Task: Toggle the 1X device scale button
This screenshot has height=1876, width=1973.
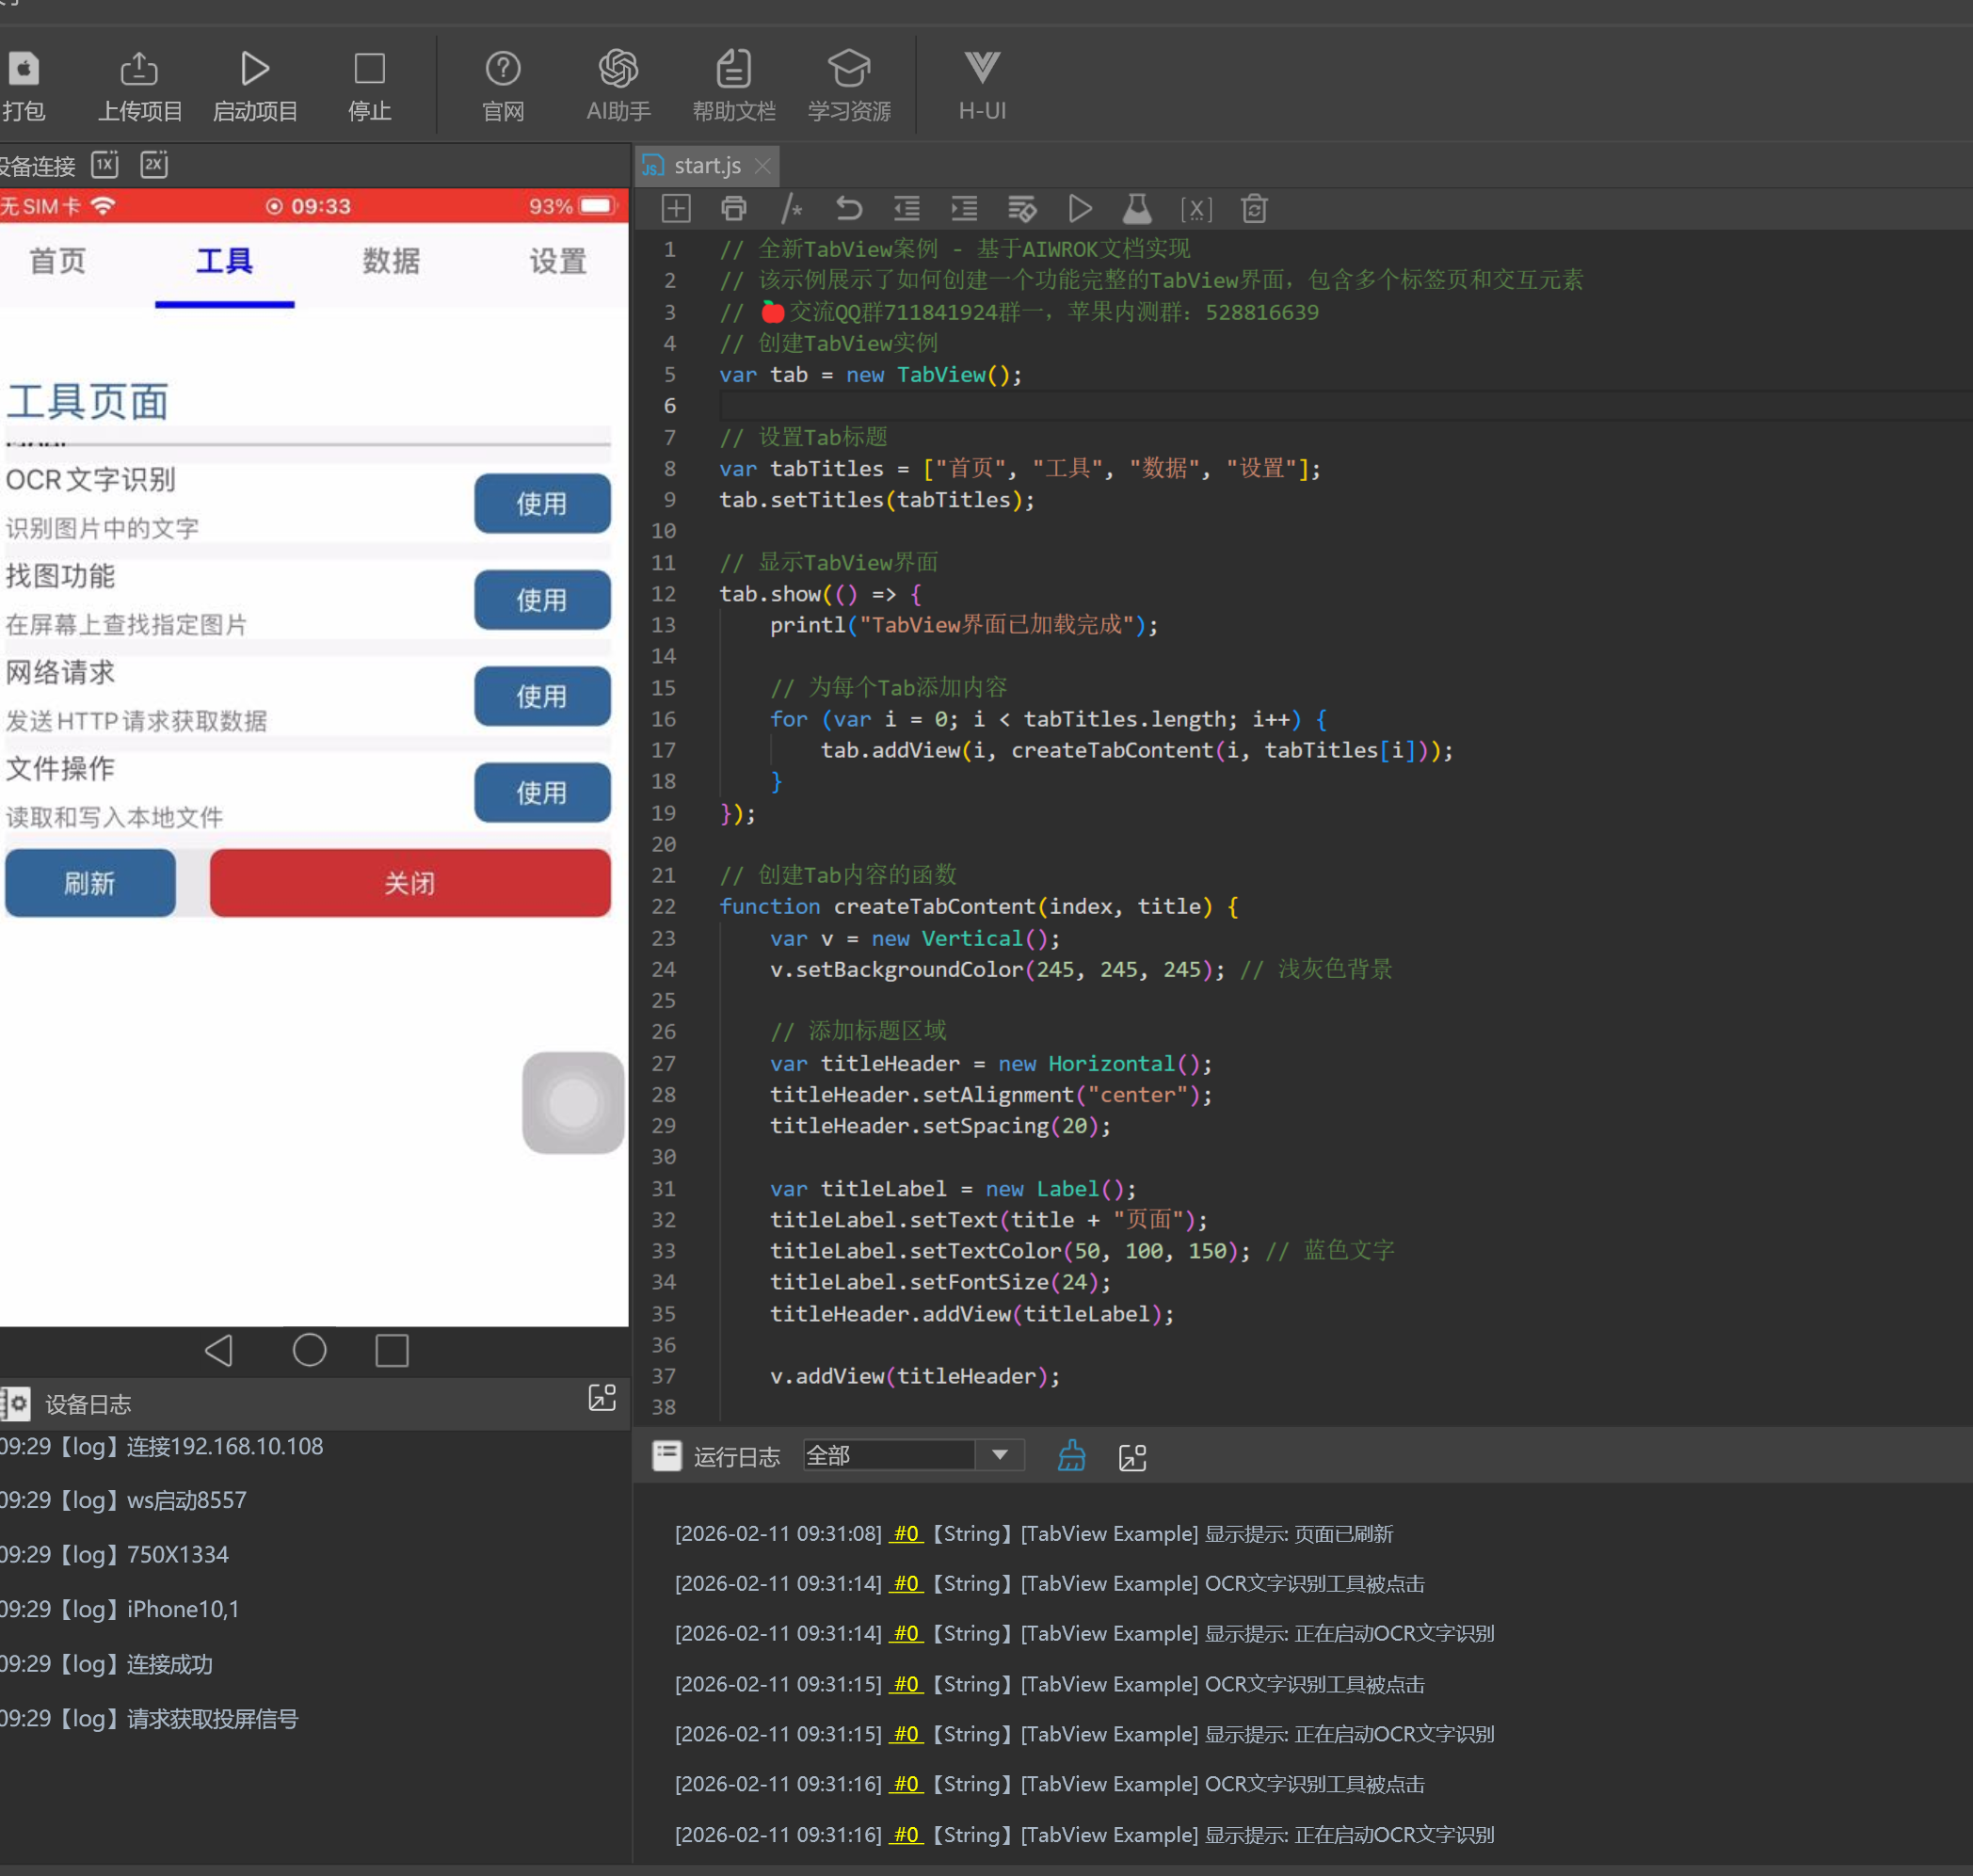Action: [105, 164]
